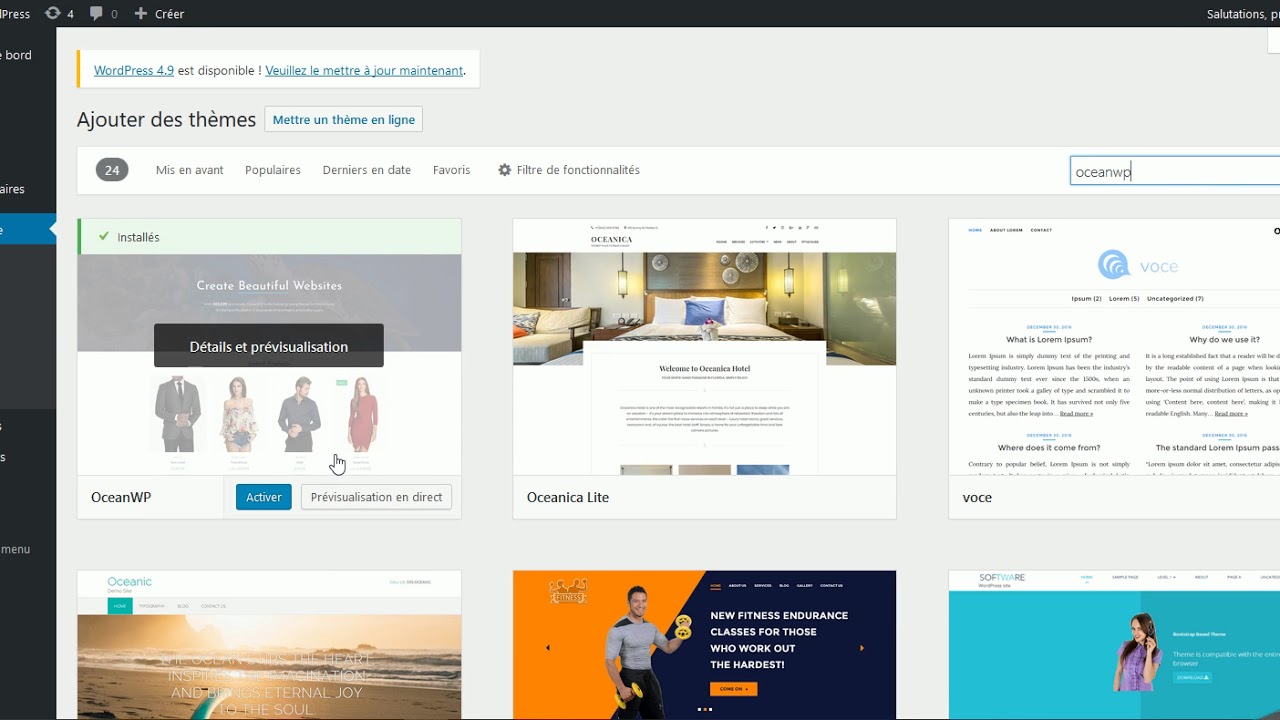1280x720 pixels.
Task: Click the gear icon of feature filter
Action: 505,170
